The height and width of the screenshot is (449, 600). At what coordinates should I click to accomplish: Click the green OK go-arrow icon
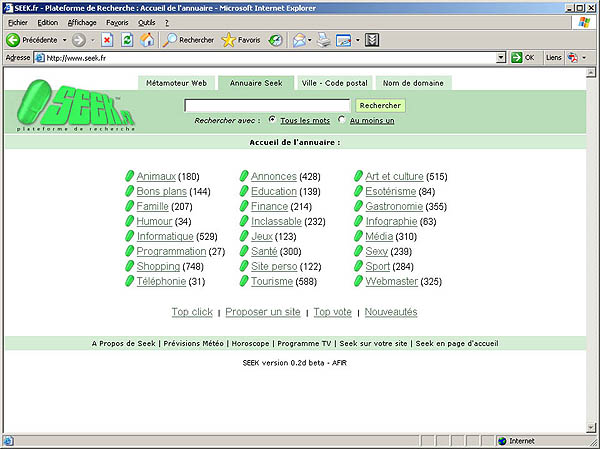[517, 58]
